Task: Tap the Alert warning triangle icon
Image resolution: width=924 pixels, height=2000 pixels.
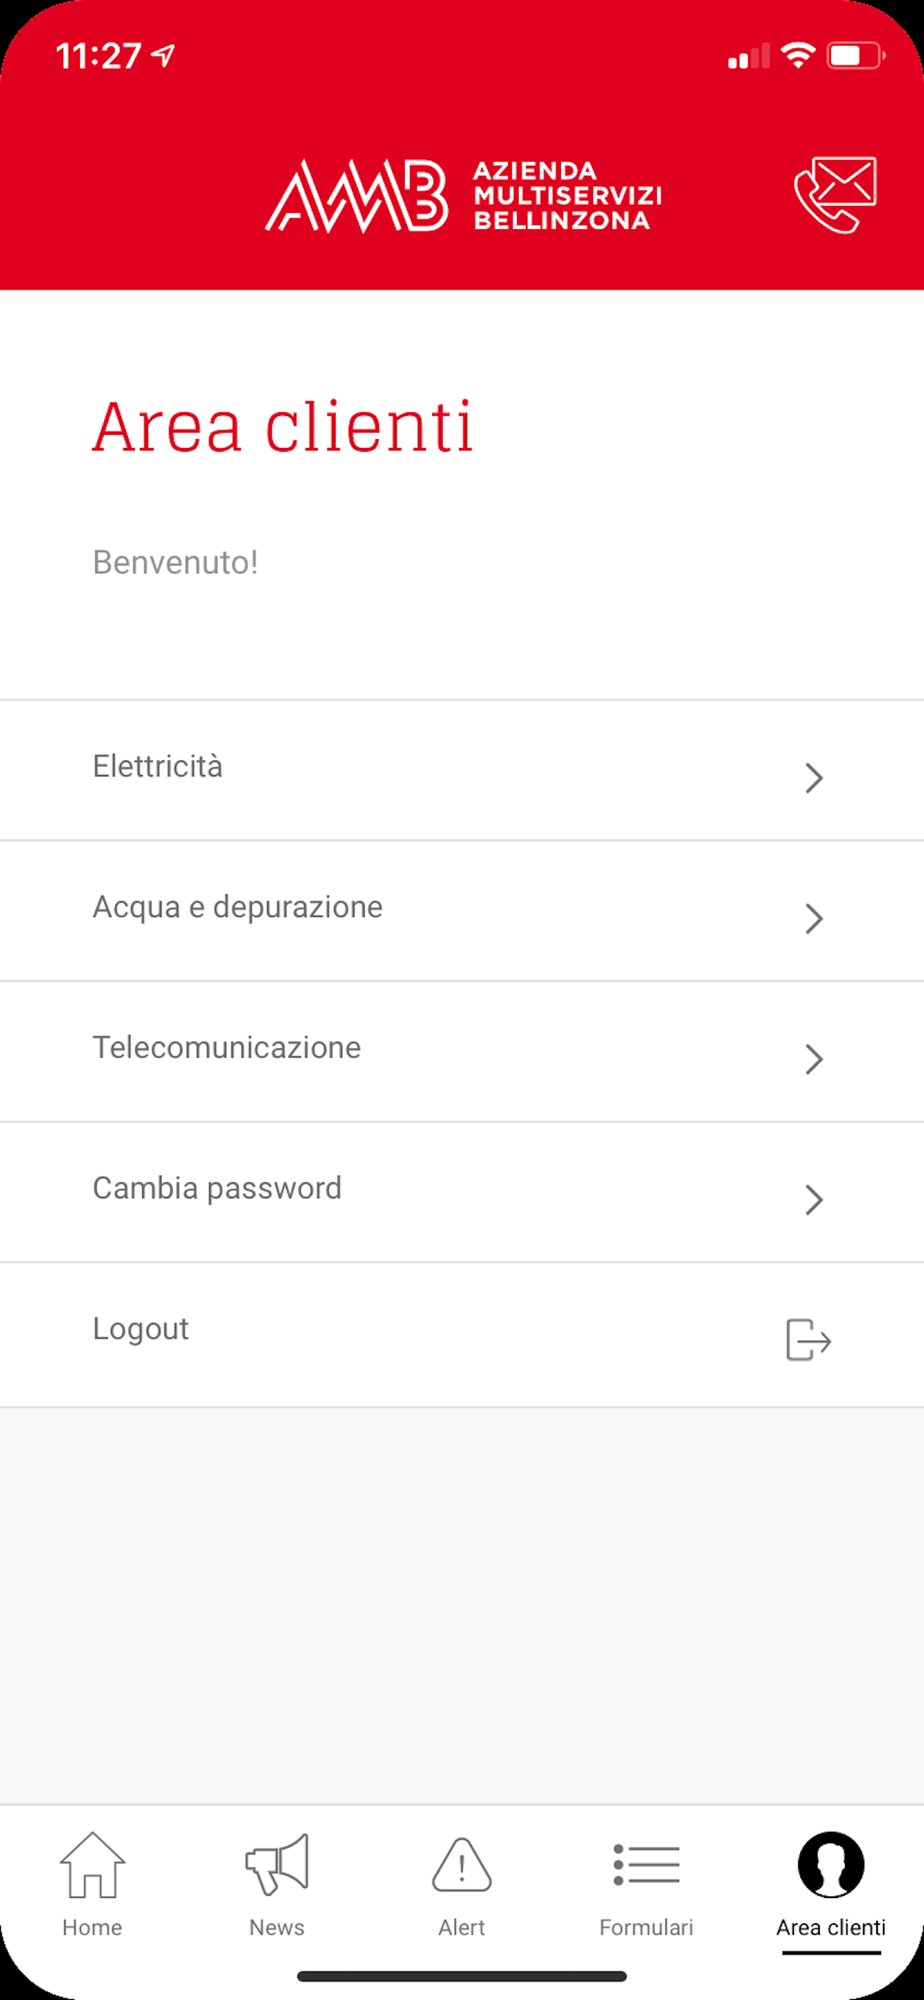Action: [462, 1865]
